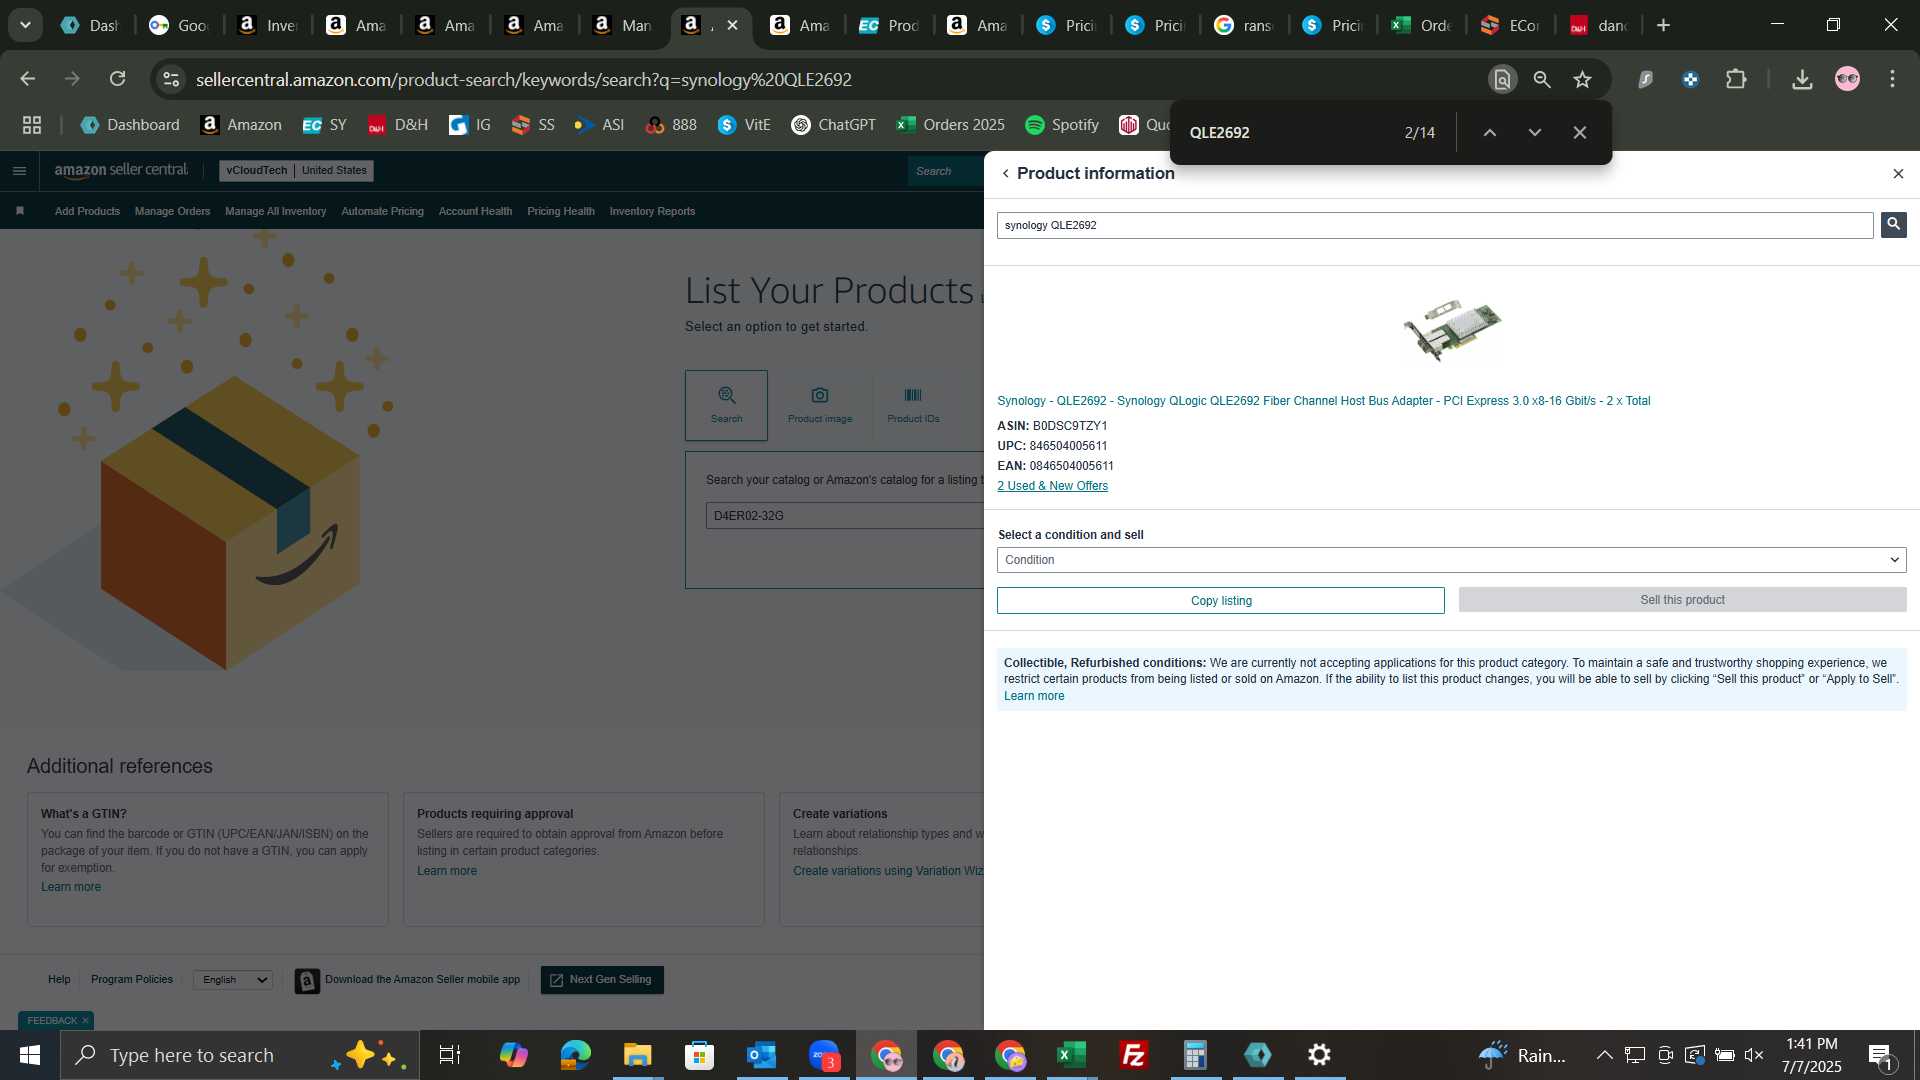1920x1080 pixels.
Task: Close the find-in-page bar
Action: (x=1580, y=132)
